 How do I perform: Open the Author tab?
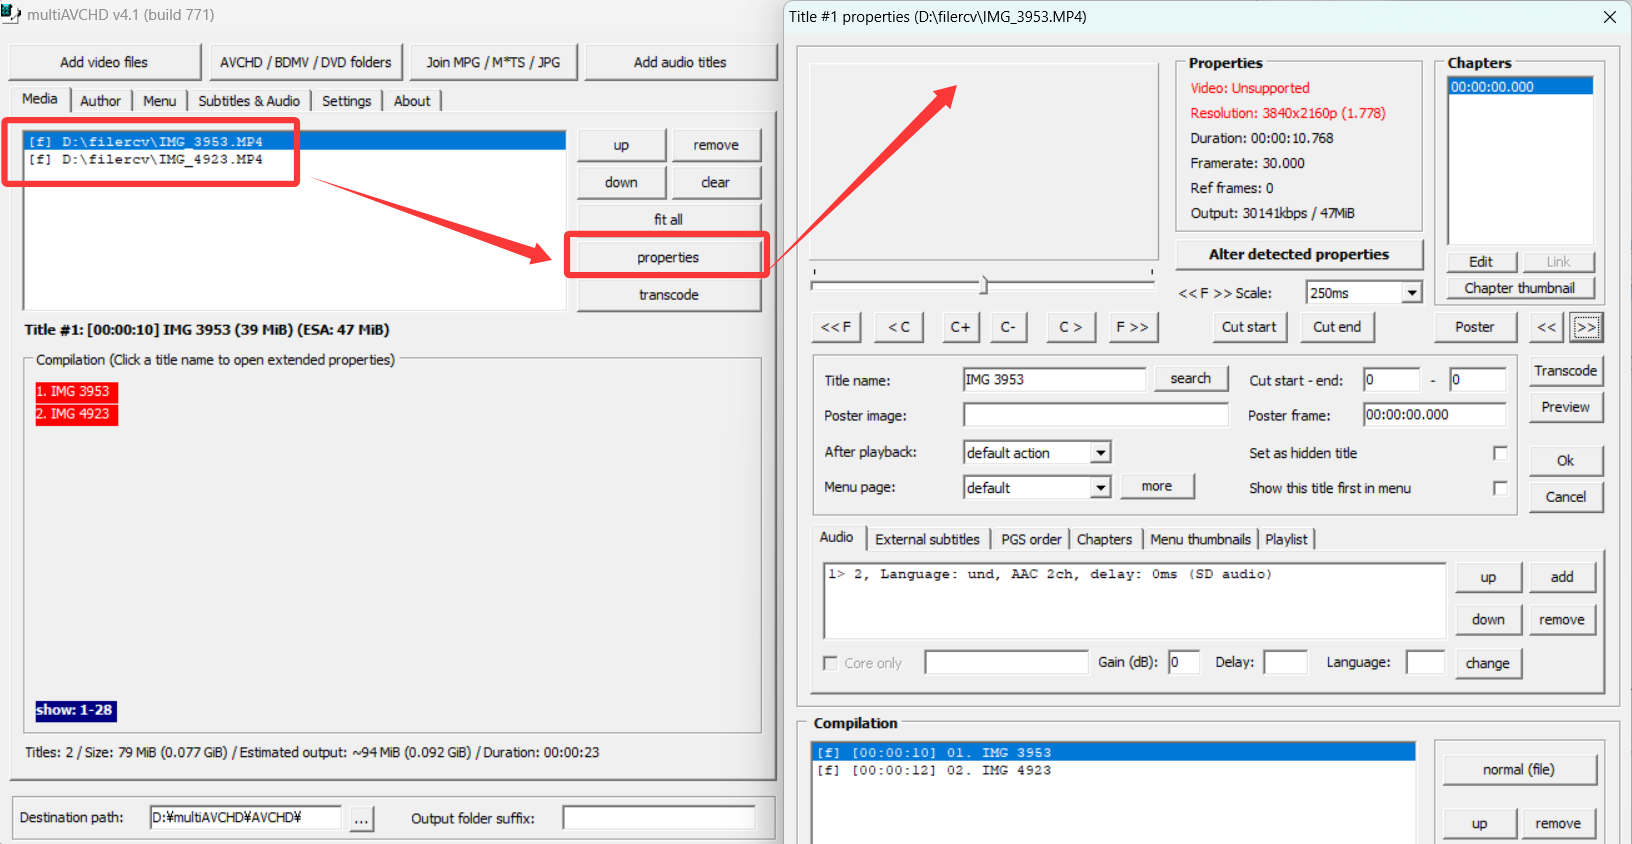click(100, 101)
